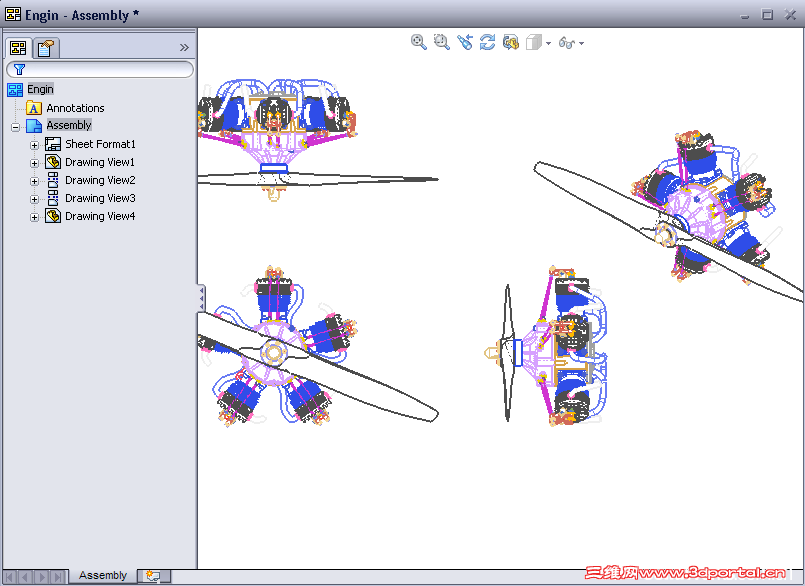This screenshot has height=586, width=805.
Task: Switch to the PropertyManager tab
Action: click(45, 48)
